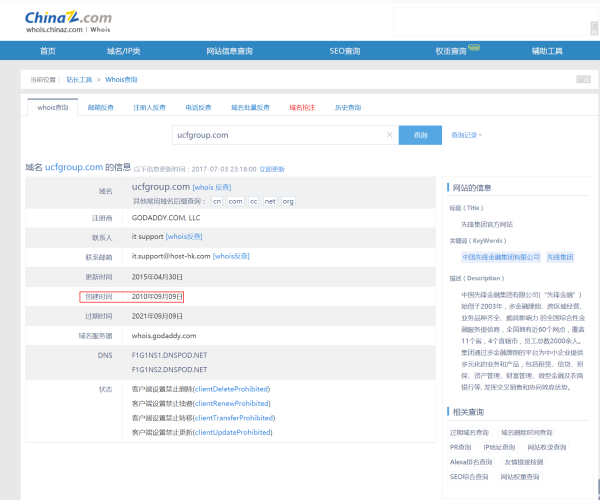Click [whois反查] beside it support contact
Screen dimensions: 600x500
click(x=184, y=236)
